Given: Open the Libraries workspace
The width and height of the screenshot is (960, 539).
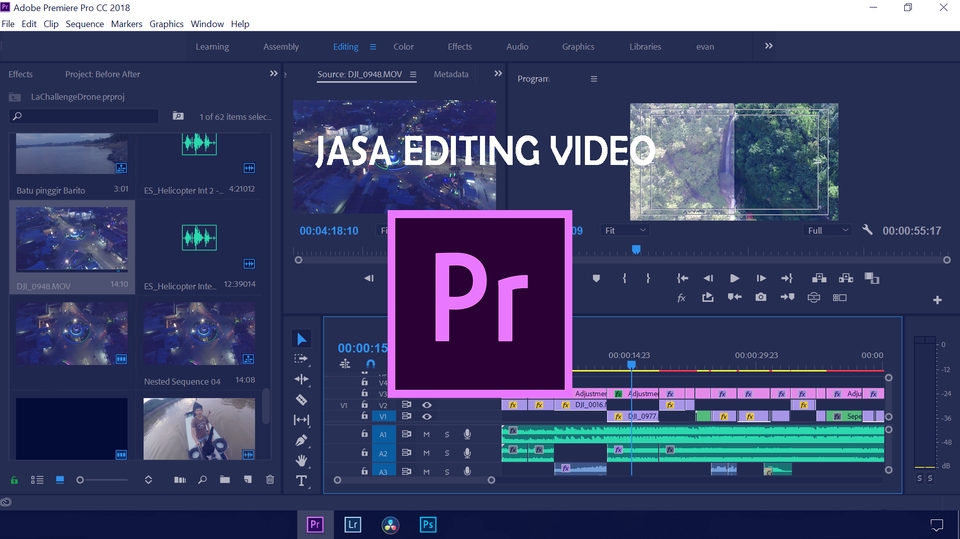Looking at the screenshot, I should (645, 47).
